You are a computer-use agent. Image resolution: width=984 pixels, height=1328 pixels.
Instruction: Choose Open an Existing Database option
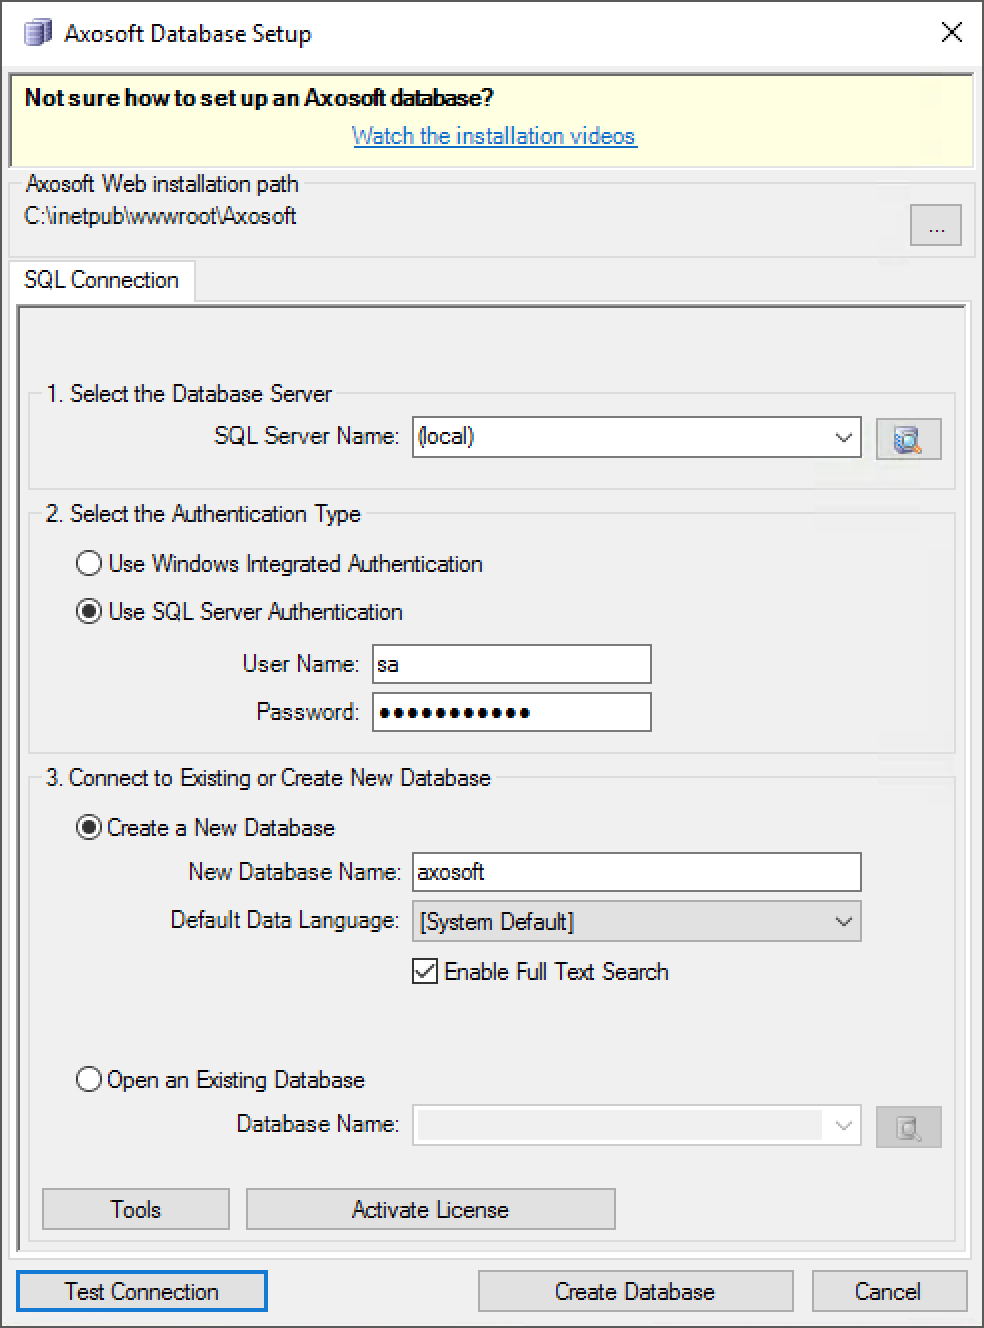(88, 1079)
